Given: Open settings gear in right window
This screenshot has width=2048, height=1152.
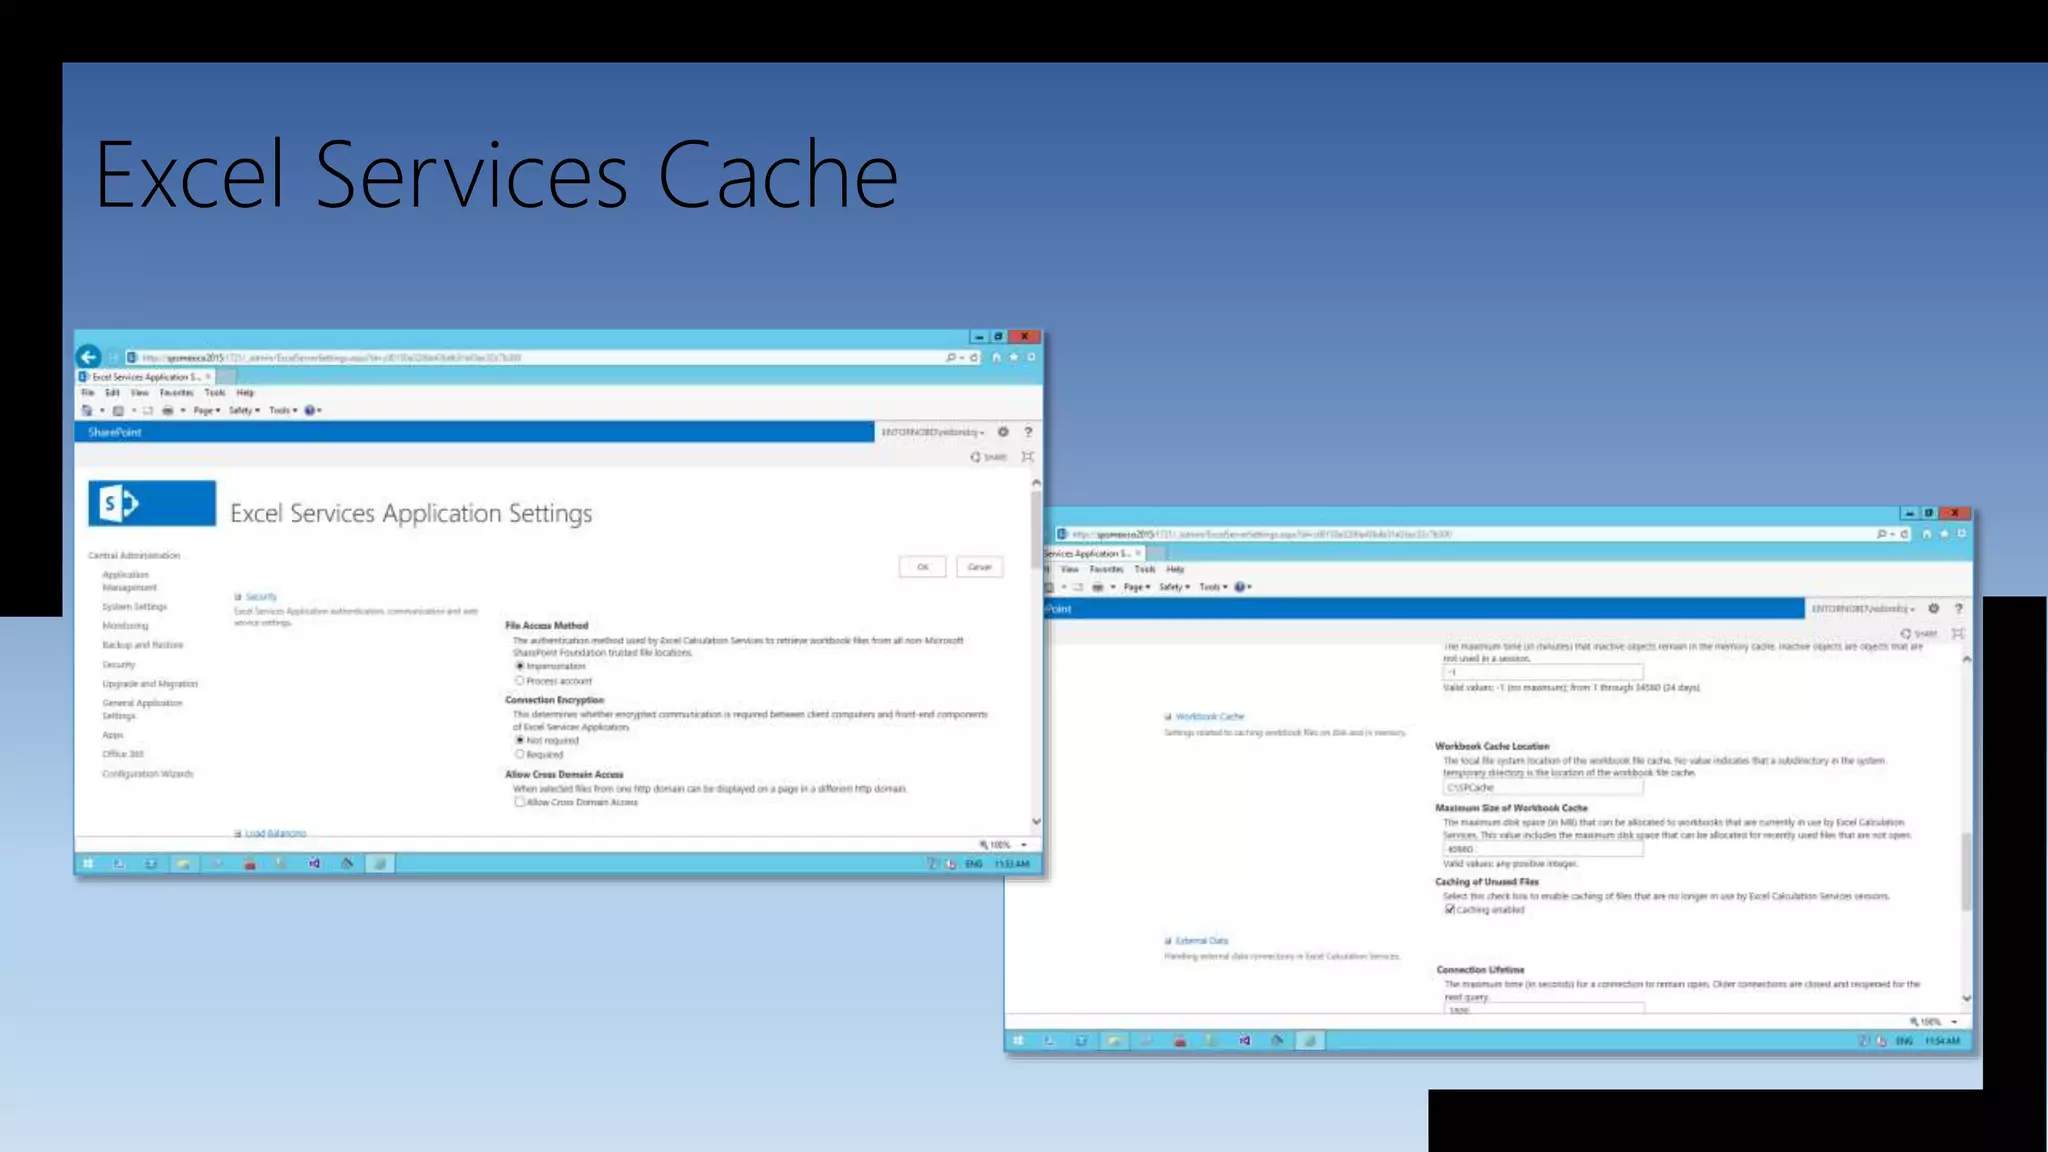Looking at the screenshot, I should [x=1934, y=608].
